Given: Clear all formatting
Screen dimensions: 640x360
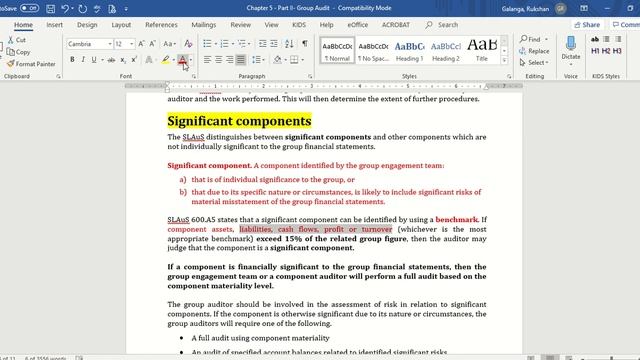Looking at the screenshot, I should pos(188,44).
